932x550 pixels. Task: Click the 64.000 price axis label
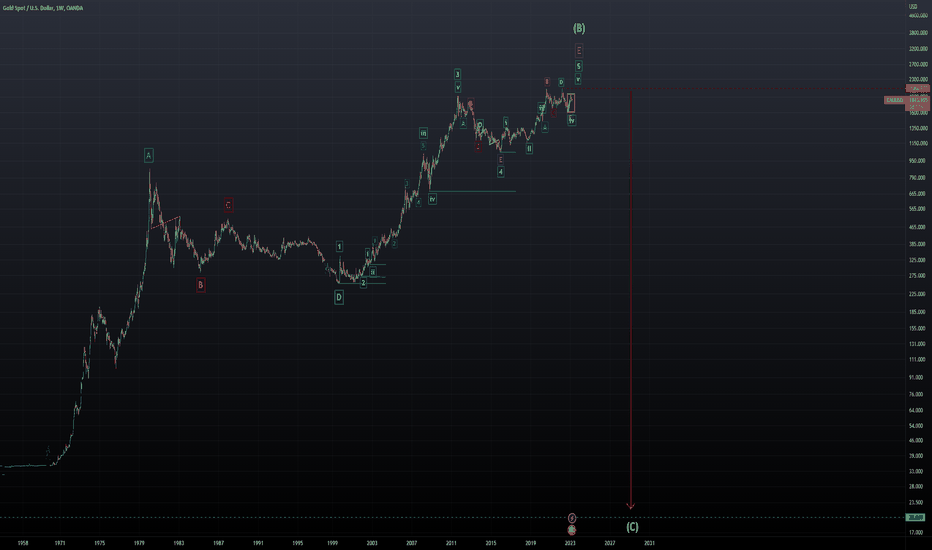point(915,410)
